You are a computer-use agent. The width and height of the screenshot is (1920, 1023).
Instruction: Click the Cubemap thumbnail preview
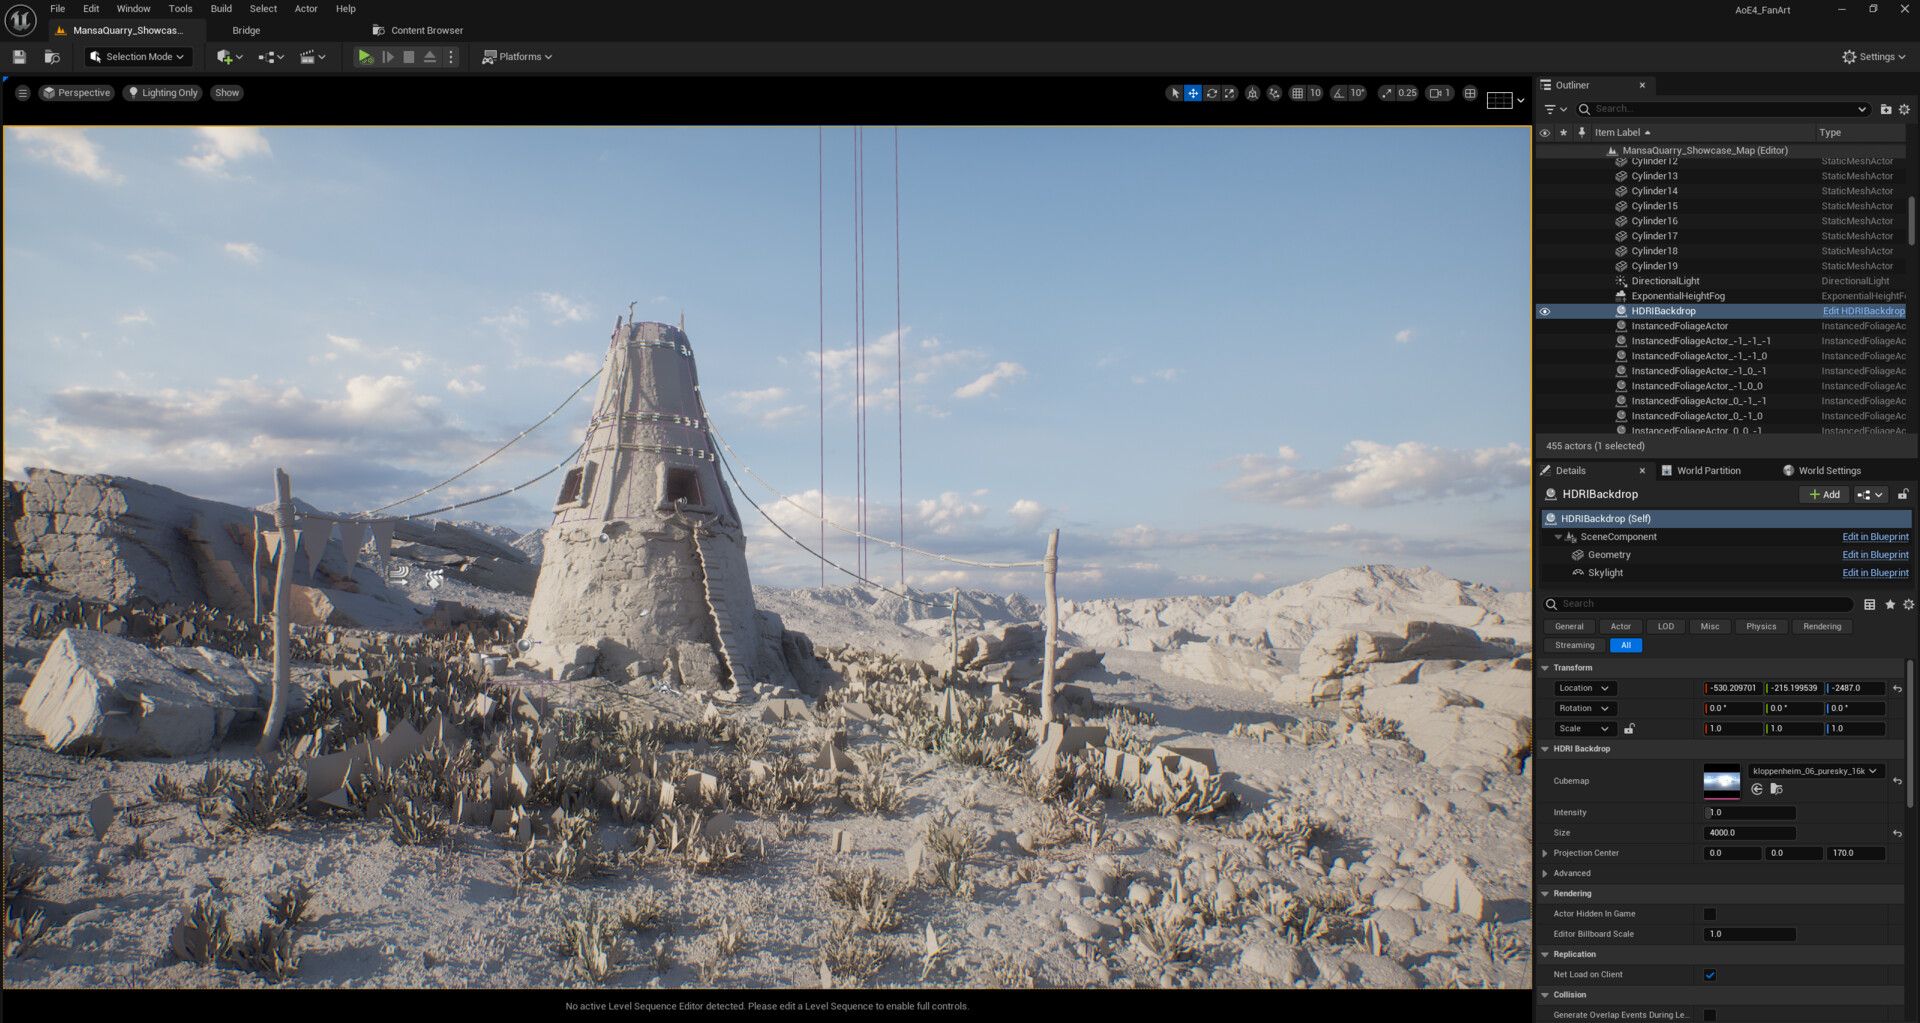(x=1721, y=781)
